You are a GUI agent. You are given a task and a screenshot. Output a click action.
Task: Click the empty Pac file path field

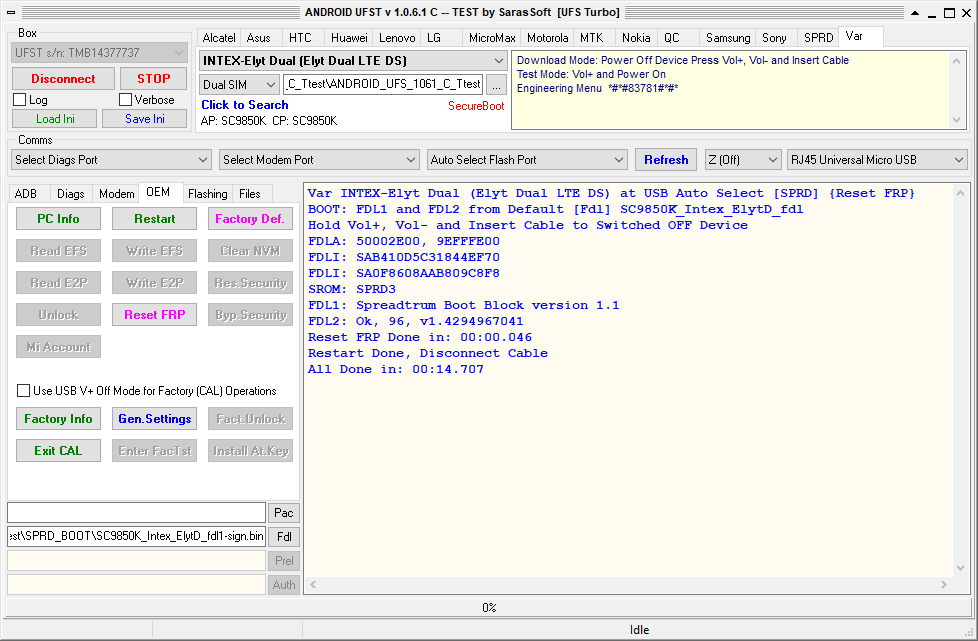tap(137, 513)
